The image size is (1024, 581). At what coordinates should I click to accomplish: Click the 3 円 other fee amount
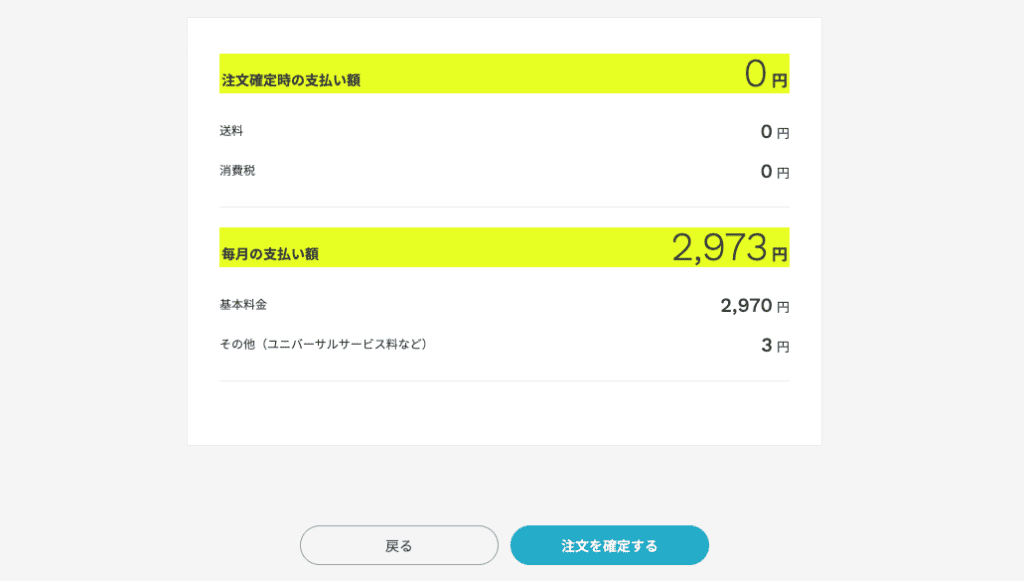(x=775, y=346)
